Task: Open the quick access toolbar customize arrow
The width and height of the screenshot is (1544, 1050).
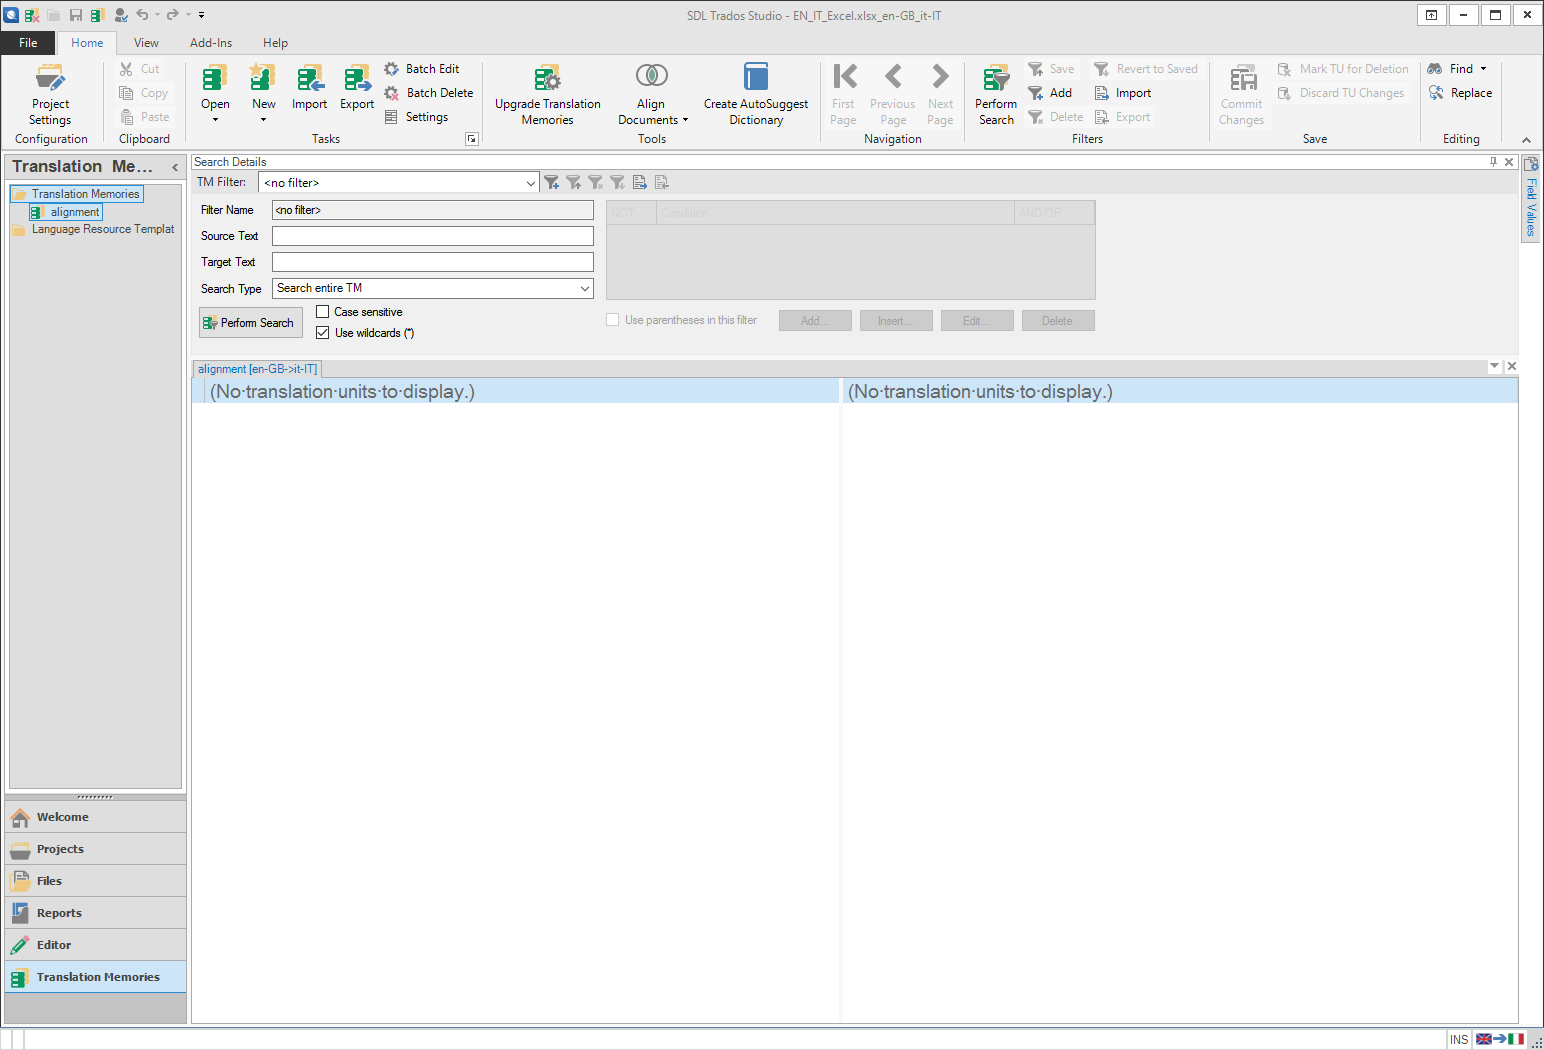Action: coord(201,15)
